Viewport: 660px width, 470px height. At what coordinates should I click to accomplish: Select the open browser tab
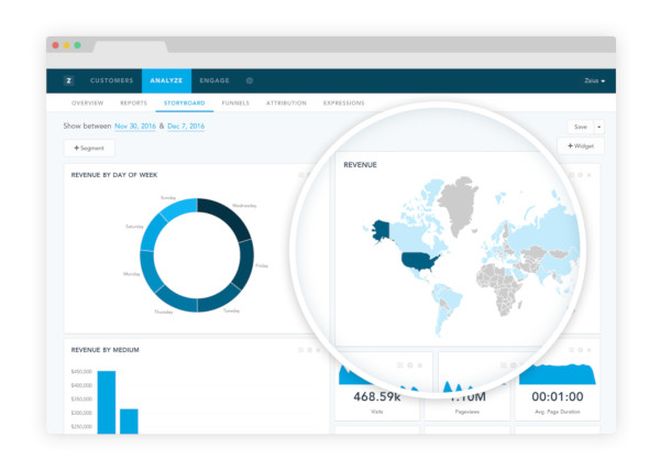(130, 47)
